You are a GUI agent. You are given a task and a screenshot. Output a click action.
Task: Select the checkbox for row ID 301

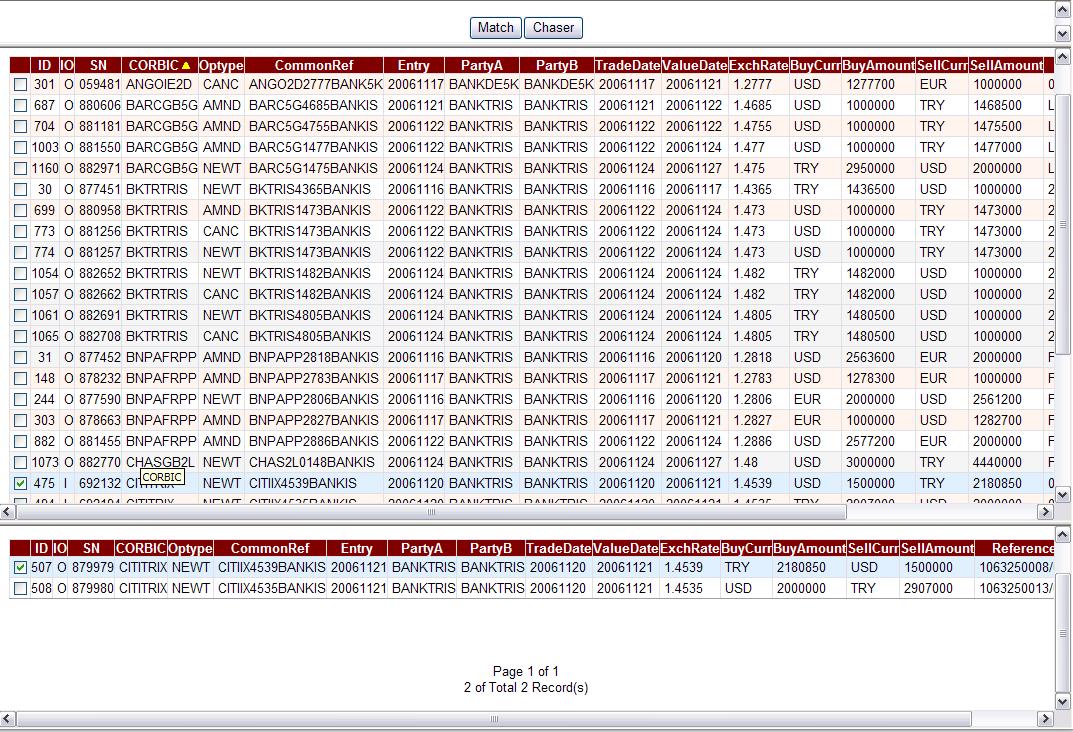(x=21, y=85)
